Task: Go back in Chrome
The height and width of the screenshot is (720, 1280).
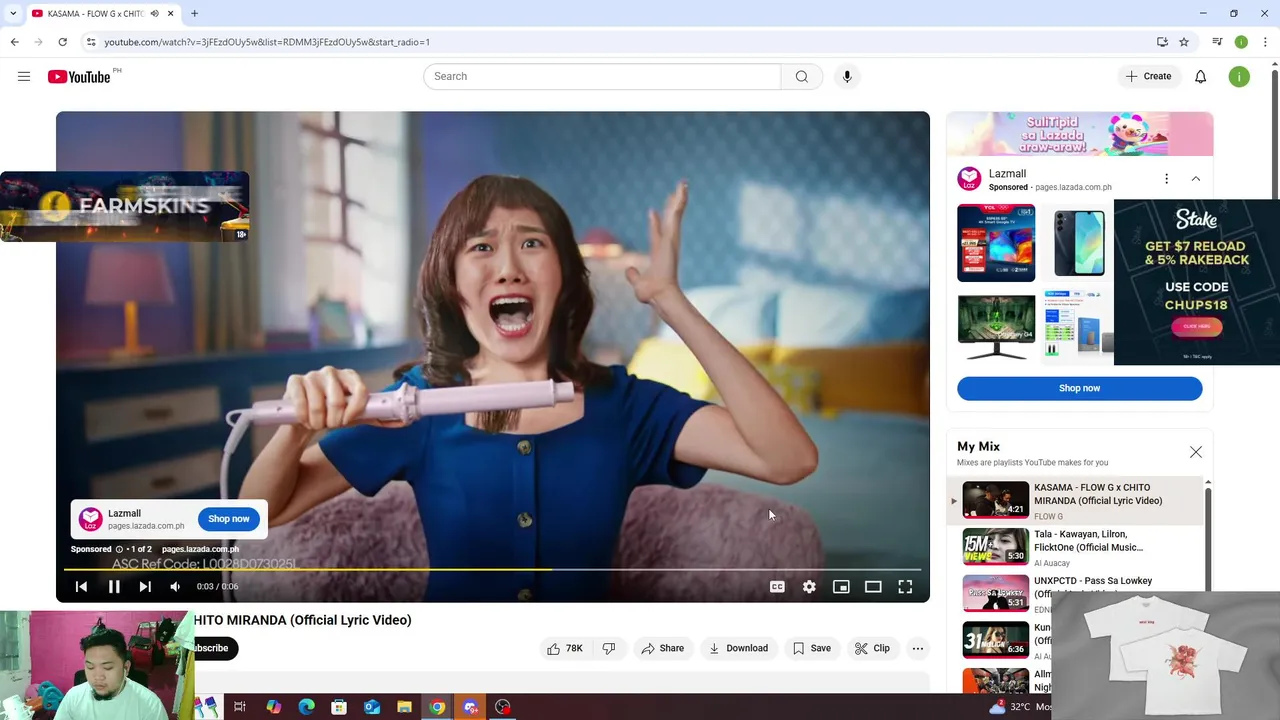Action: [x=15, y=42]
